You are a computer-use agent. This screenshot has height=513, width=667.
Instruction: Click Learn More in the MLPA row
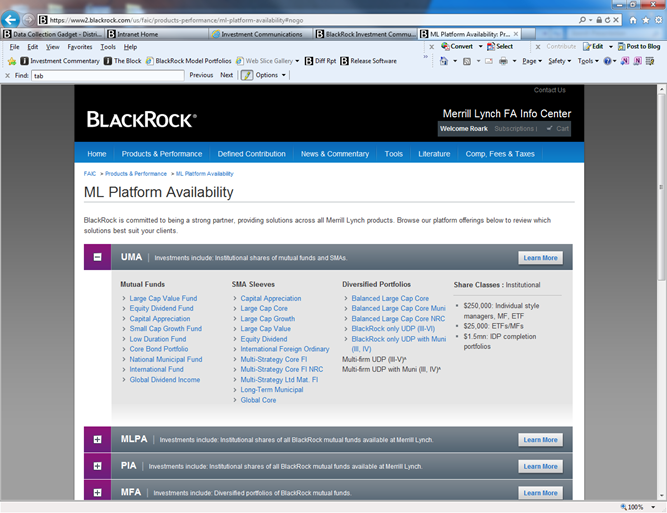click(540, 440)
